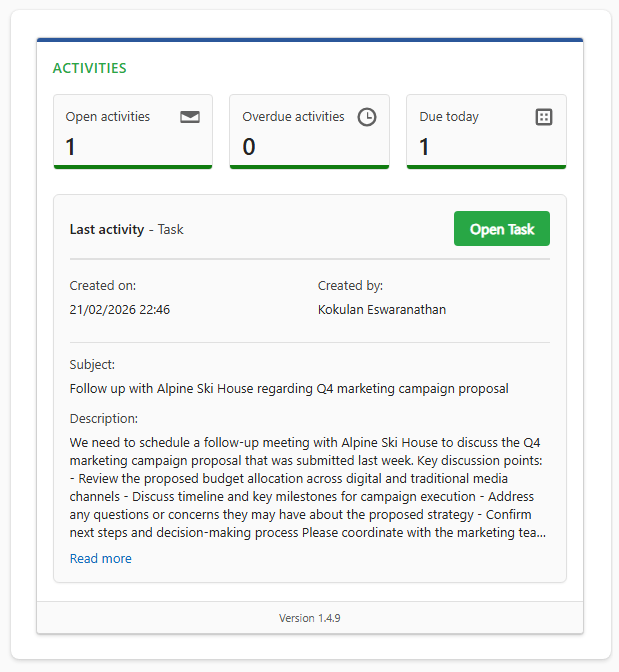Image resolution: width=619 pixels, height=672 pixels.
Task: Click the Overdue activities count of 0
Action: tap(249, 147)
